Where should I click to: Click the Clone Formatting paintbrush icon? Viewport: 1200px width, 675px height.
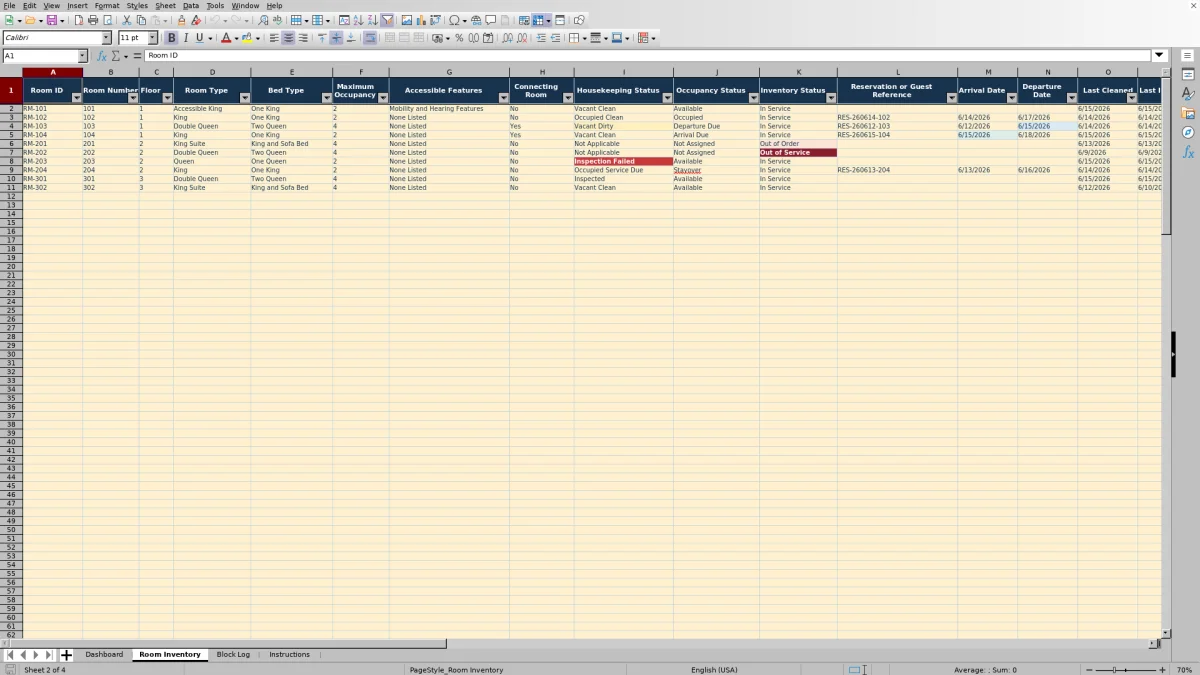coord(181,20)
